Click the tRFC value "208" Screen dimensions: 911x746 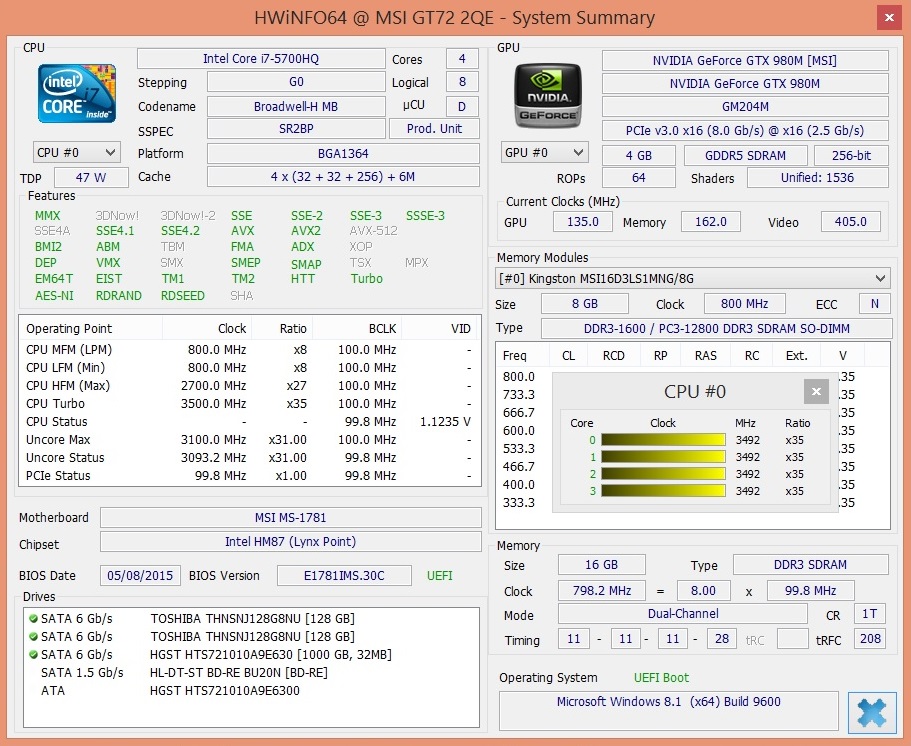pos(870,639)
